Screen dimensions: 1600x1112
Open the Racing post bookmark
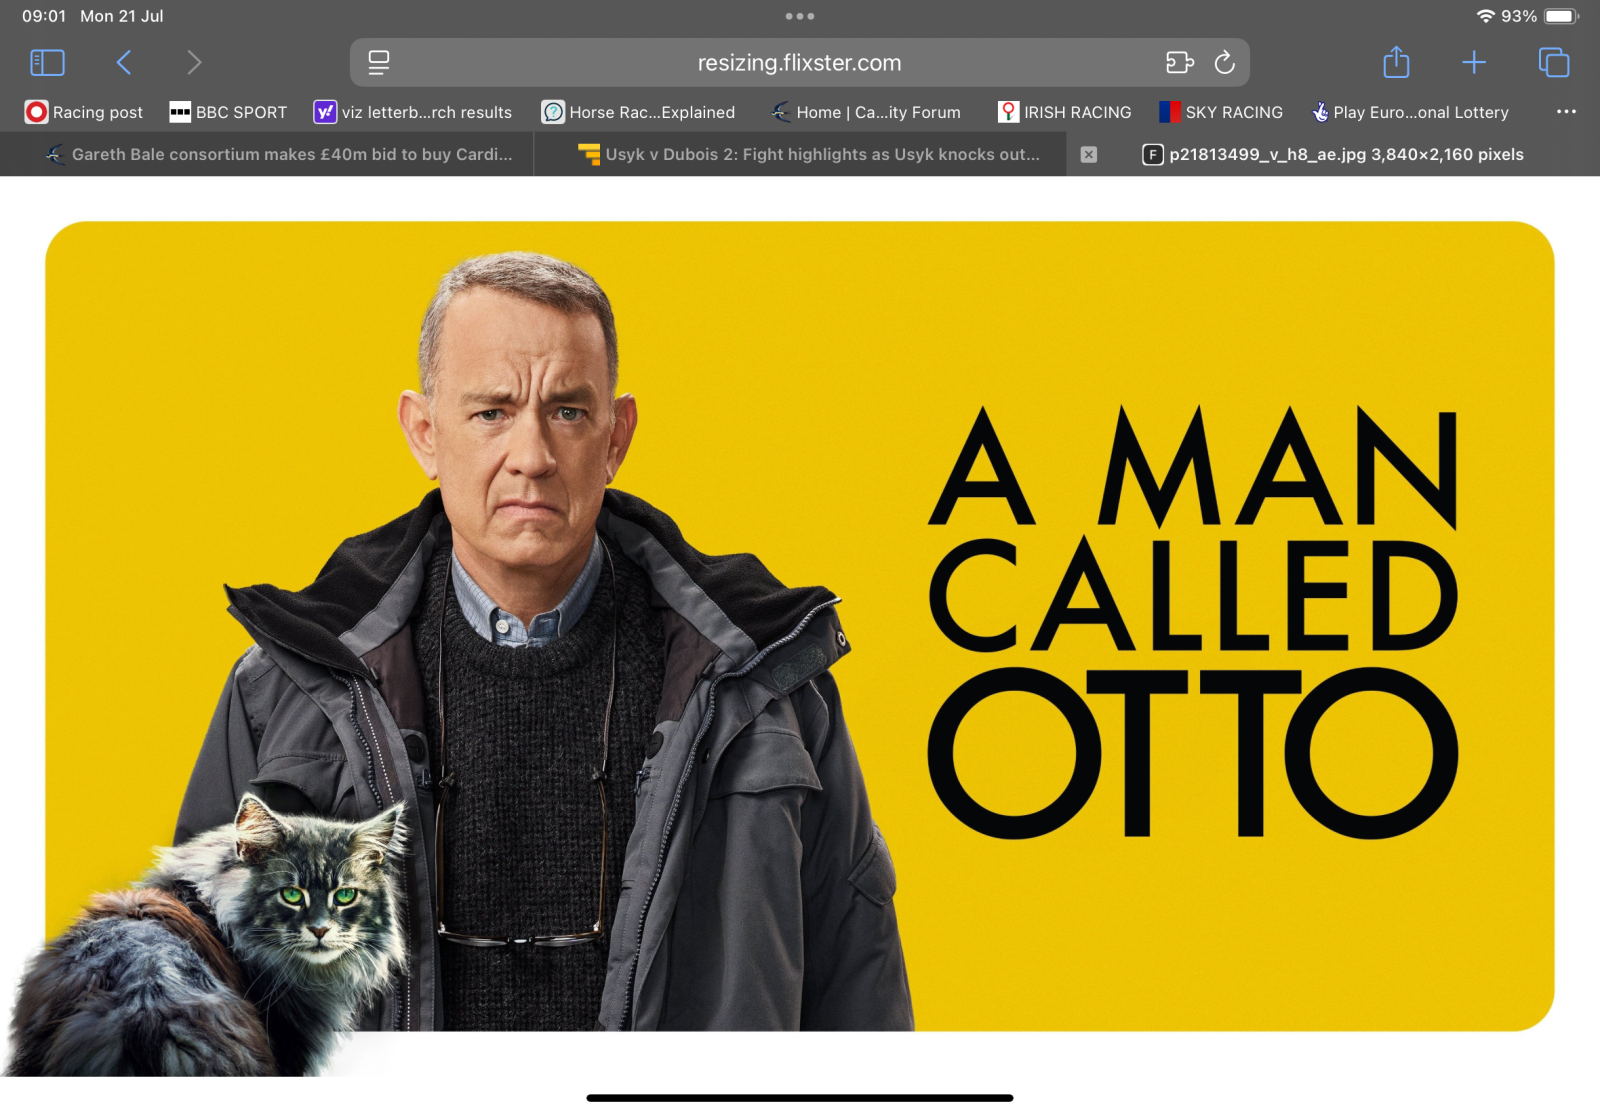(84, 112)
